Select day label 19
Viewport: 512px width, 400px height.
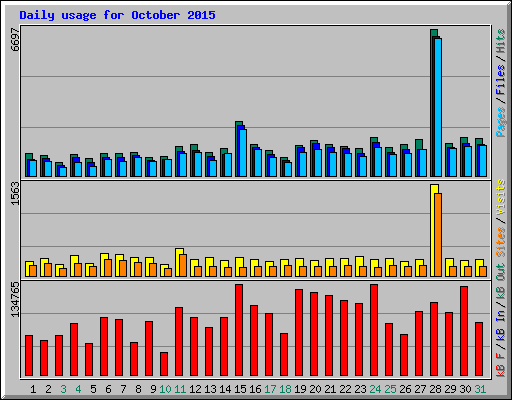(x=300, y=389)
